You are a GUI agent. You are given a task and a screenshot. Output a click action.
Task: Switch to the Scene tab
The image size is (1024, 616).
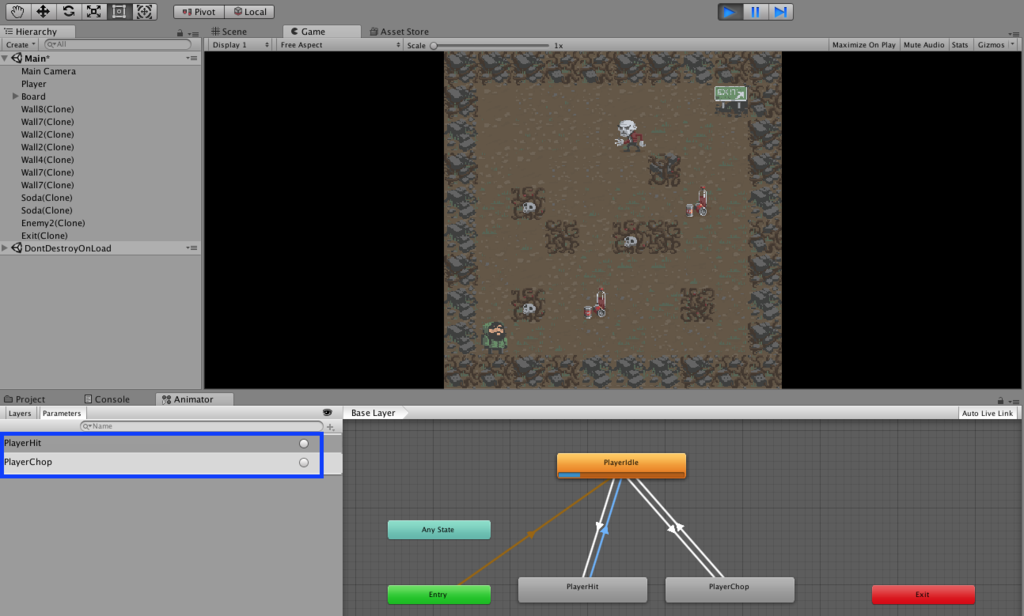click(x=229, y=31)
